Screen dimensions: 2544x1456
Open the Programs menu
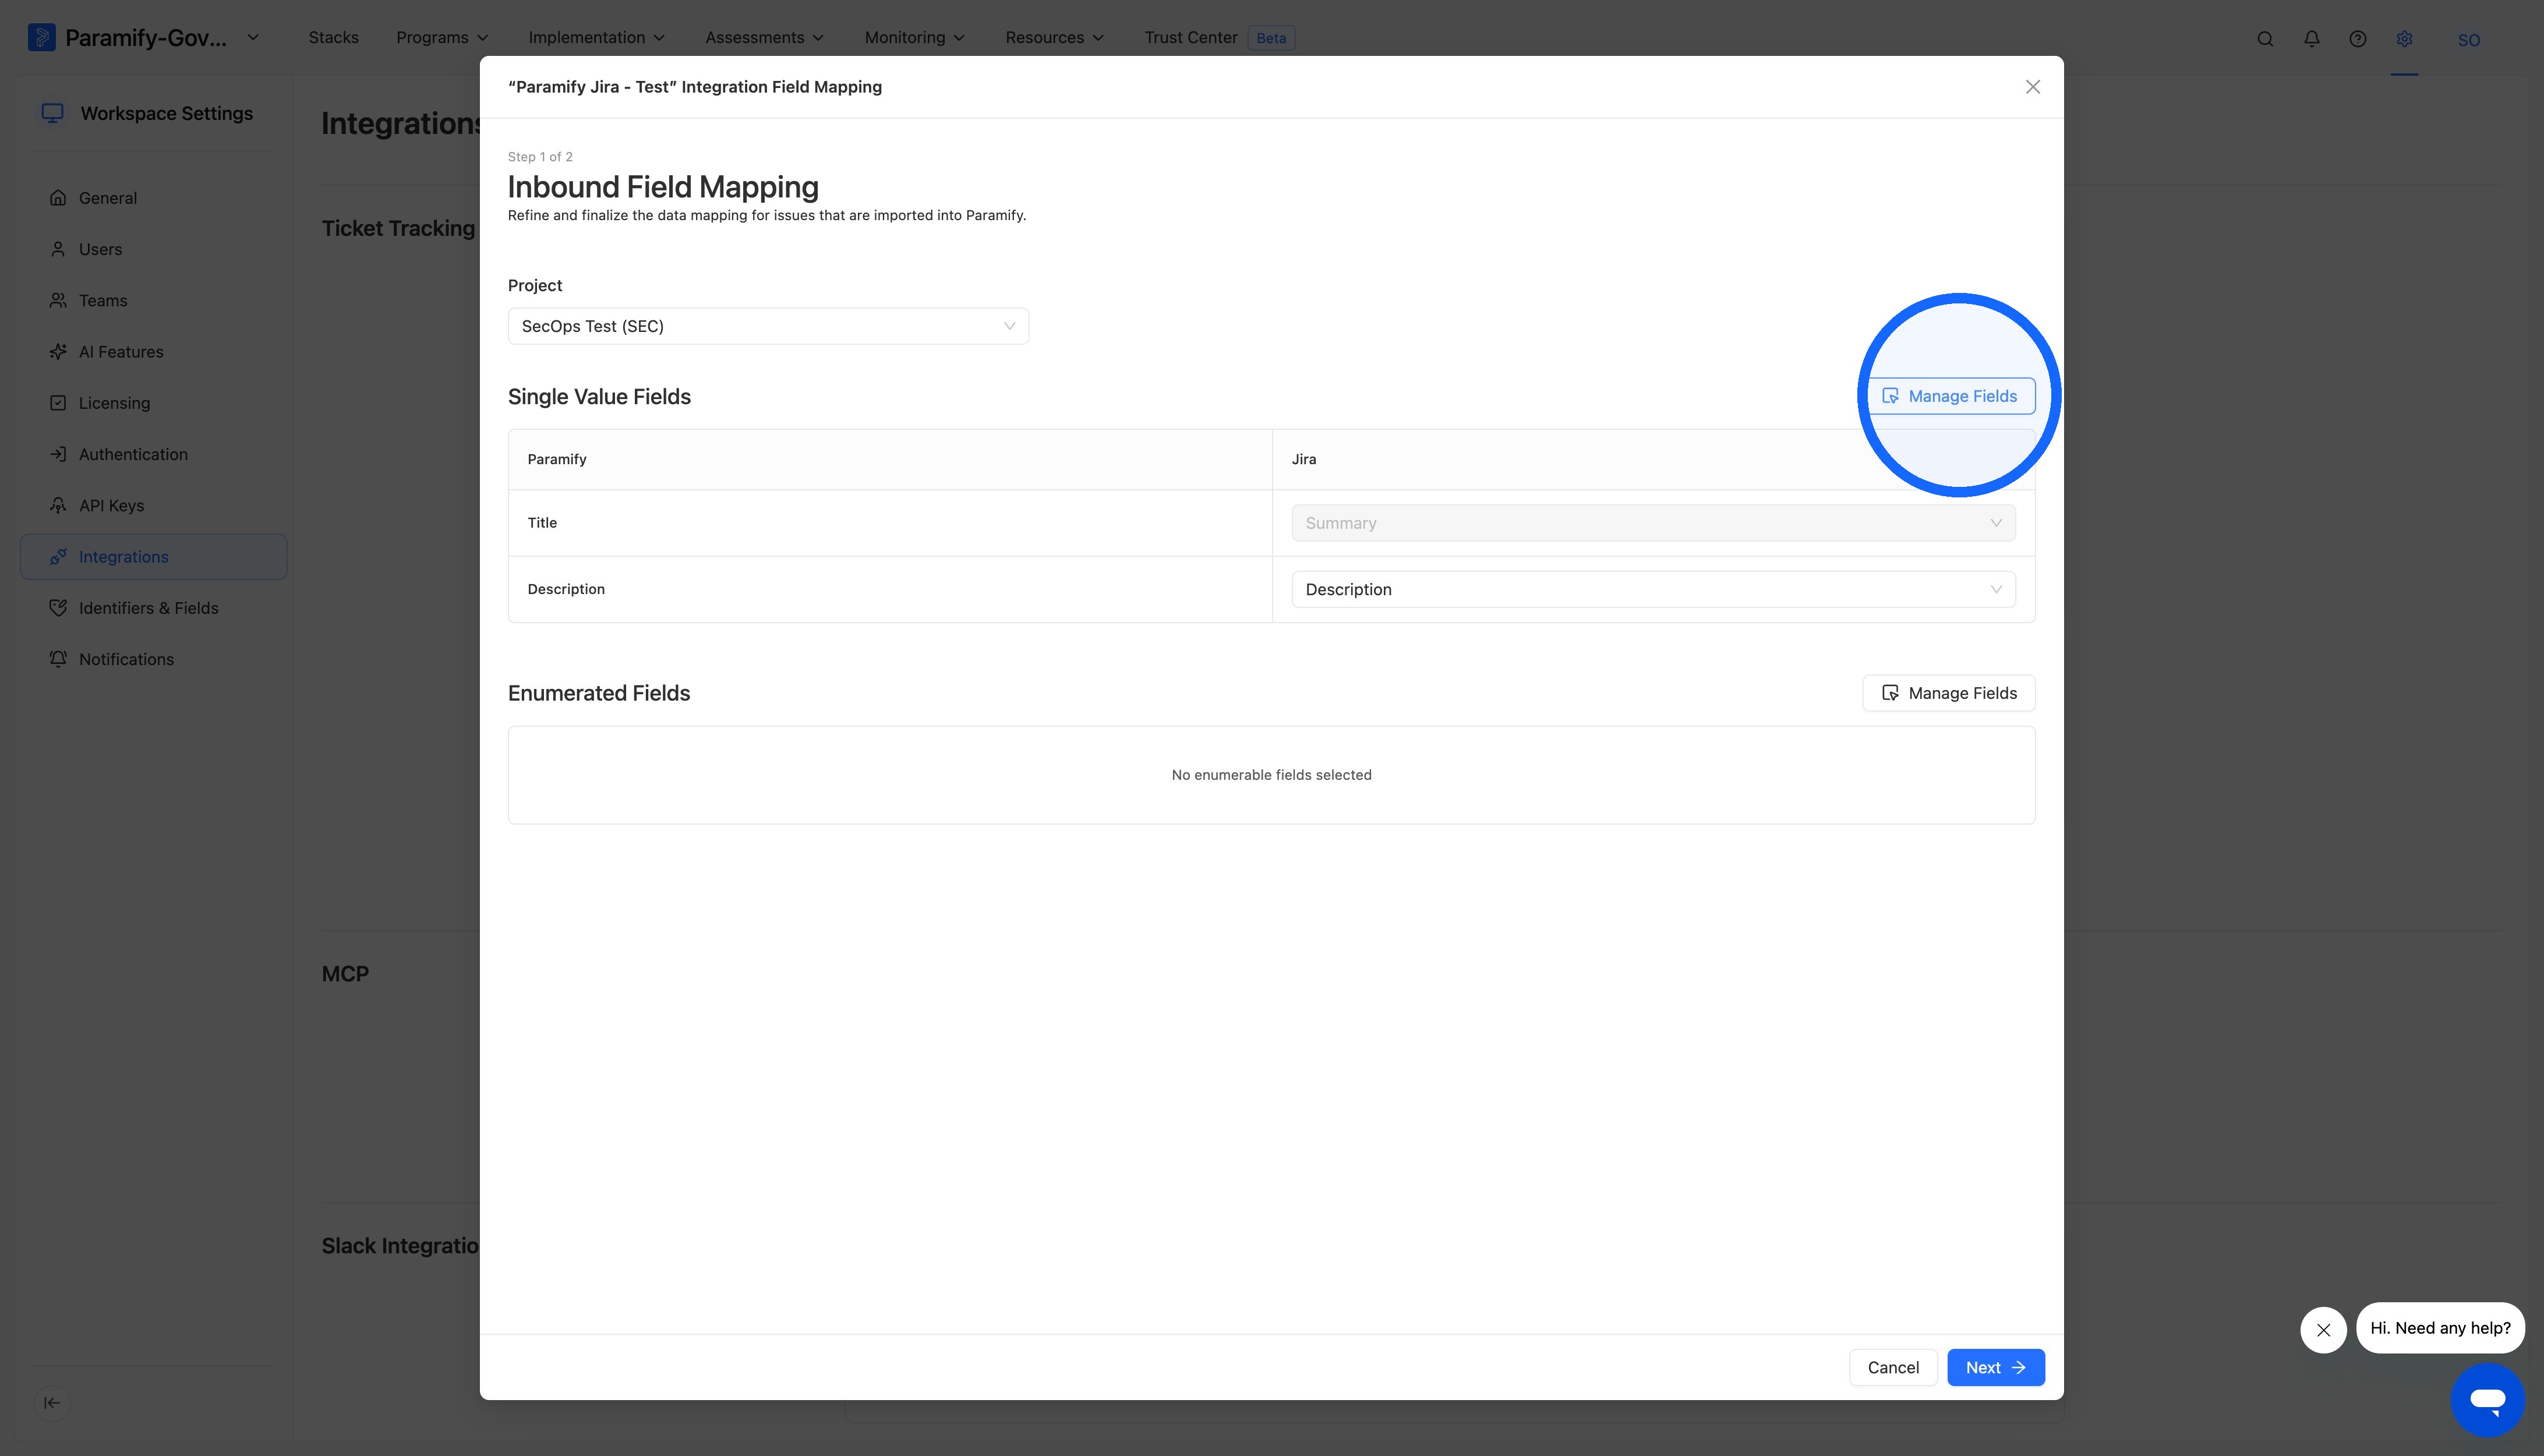[x=442, y=38]
